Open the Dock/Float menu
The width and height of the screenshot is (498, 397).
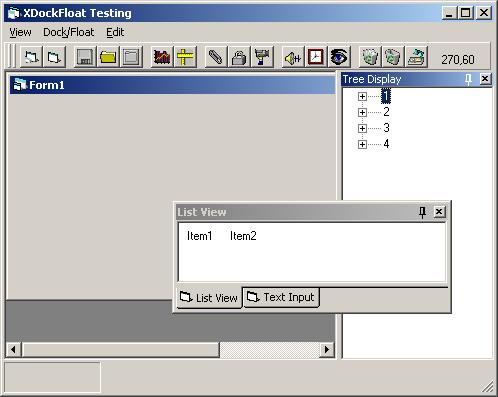point(69,32)
